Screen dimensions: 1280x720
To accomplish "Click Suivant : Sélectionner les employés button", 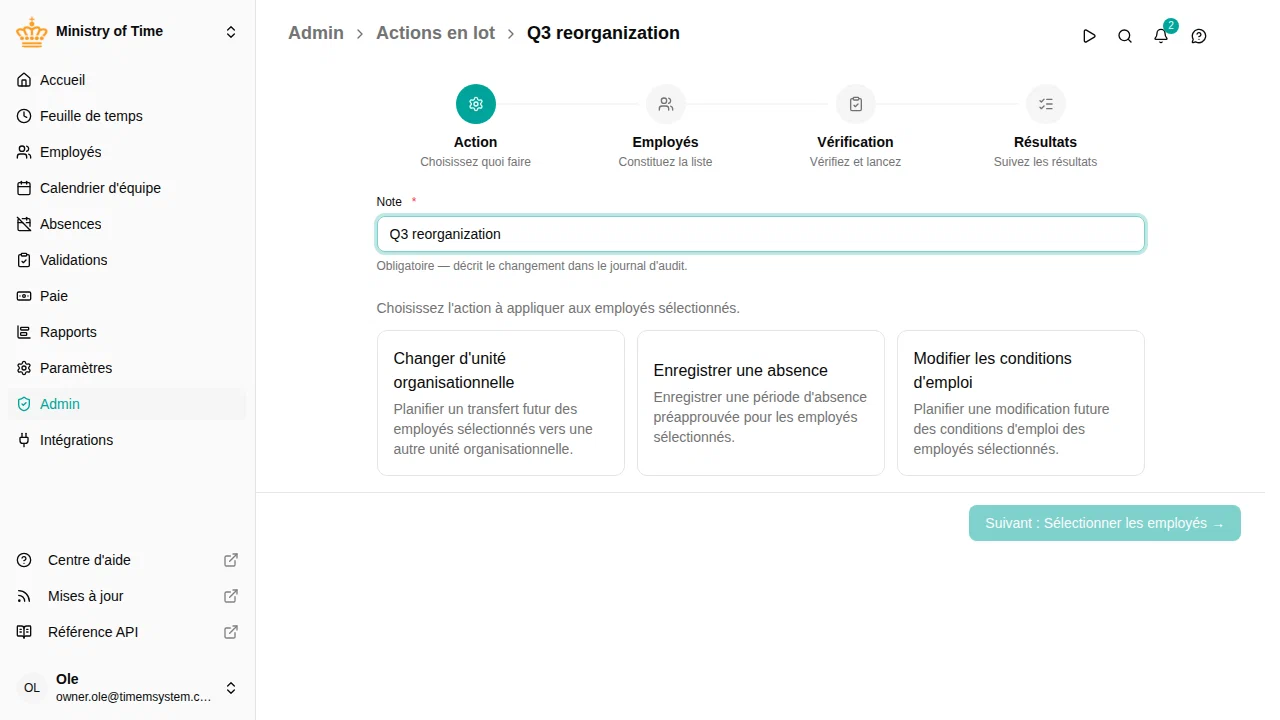I will pyautogui.click(x=1105, y=523).
